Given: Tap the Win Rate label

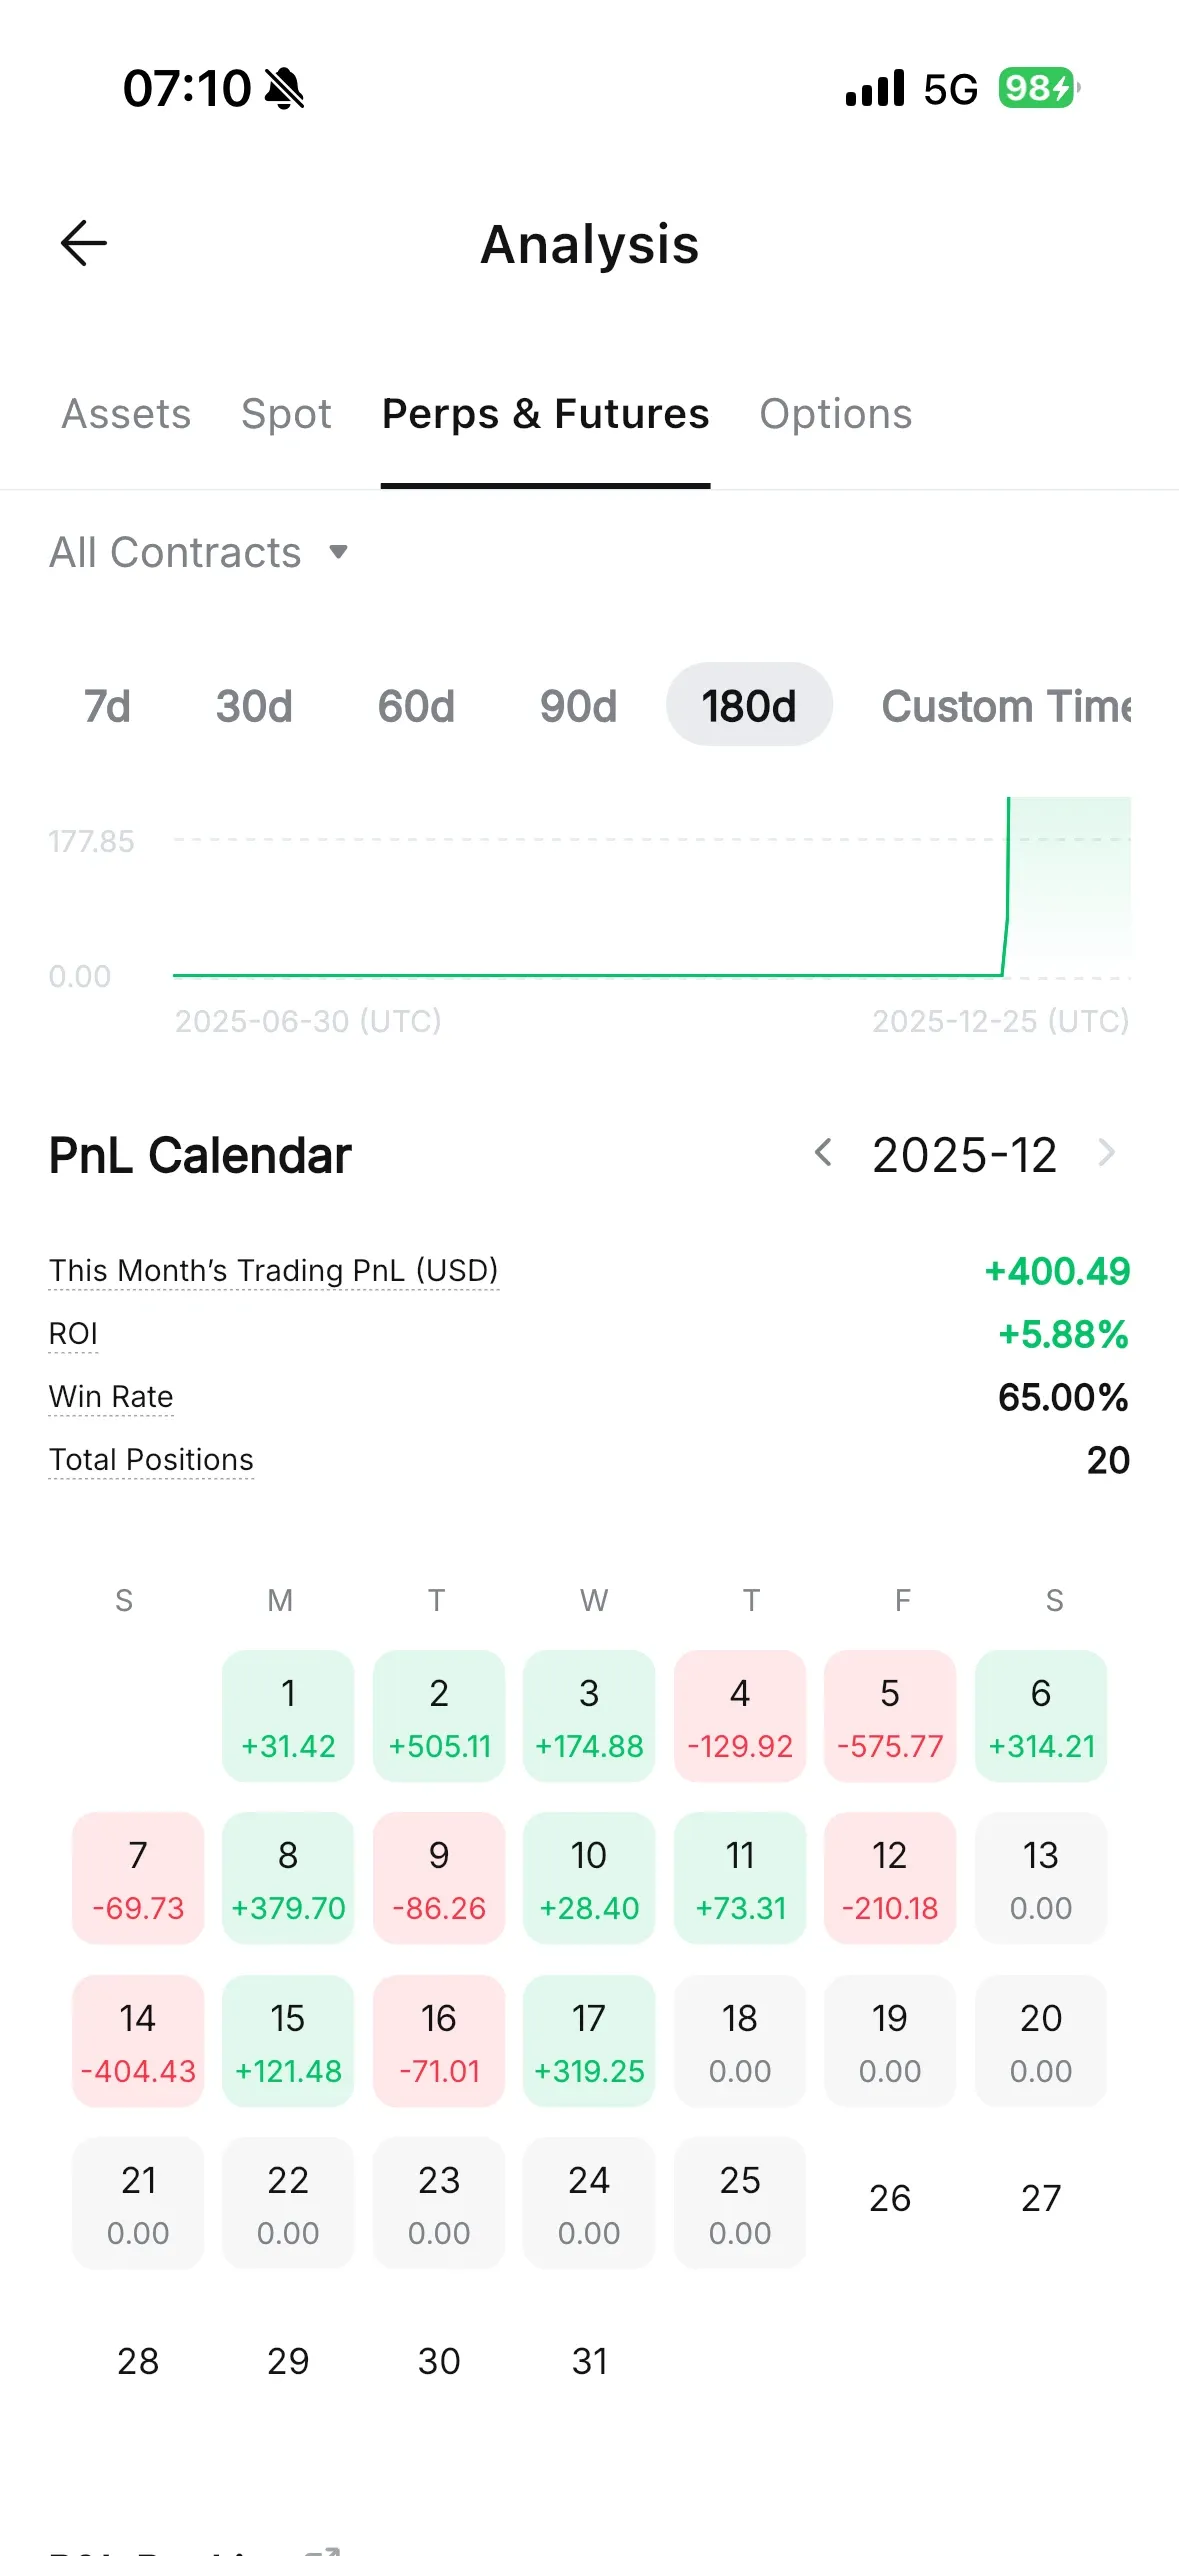Looking at the screenshot, I should (111, 1396).
